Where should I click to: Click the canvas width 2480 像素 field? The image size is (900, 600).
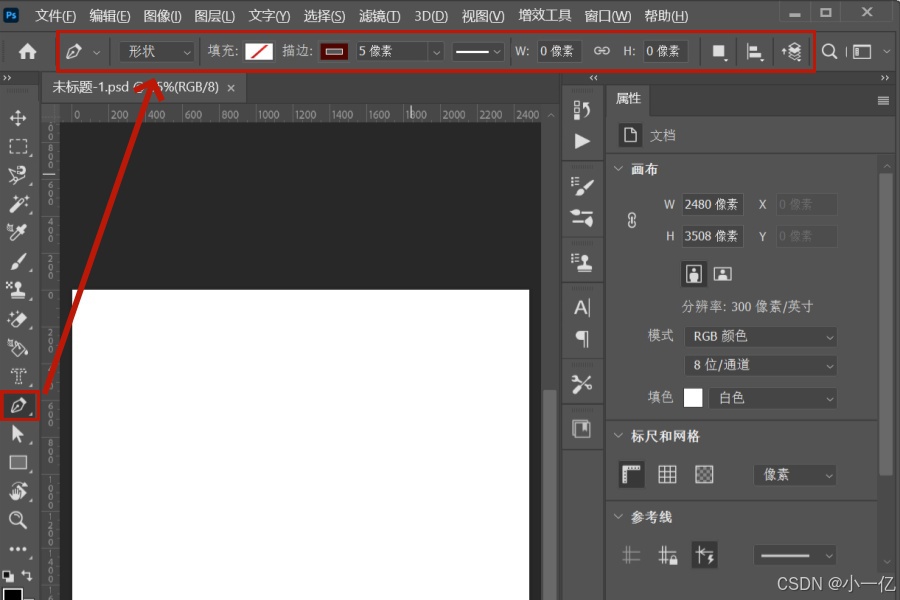712,204
